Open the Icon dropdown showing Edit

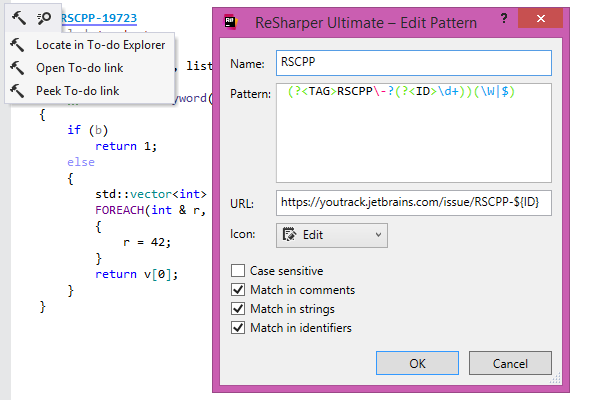tap(332, 235)
